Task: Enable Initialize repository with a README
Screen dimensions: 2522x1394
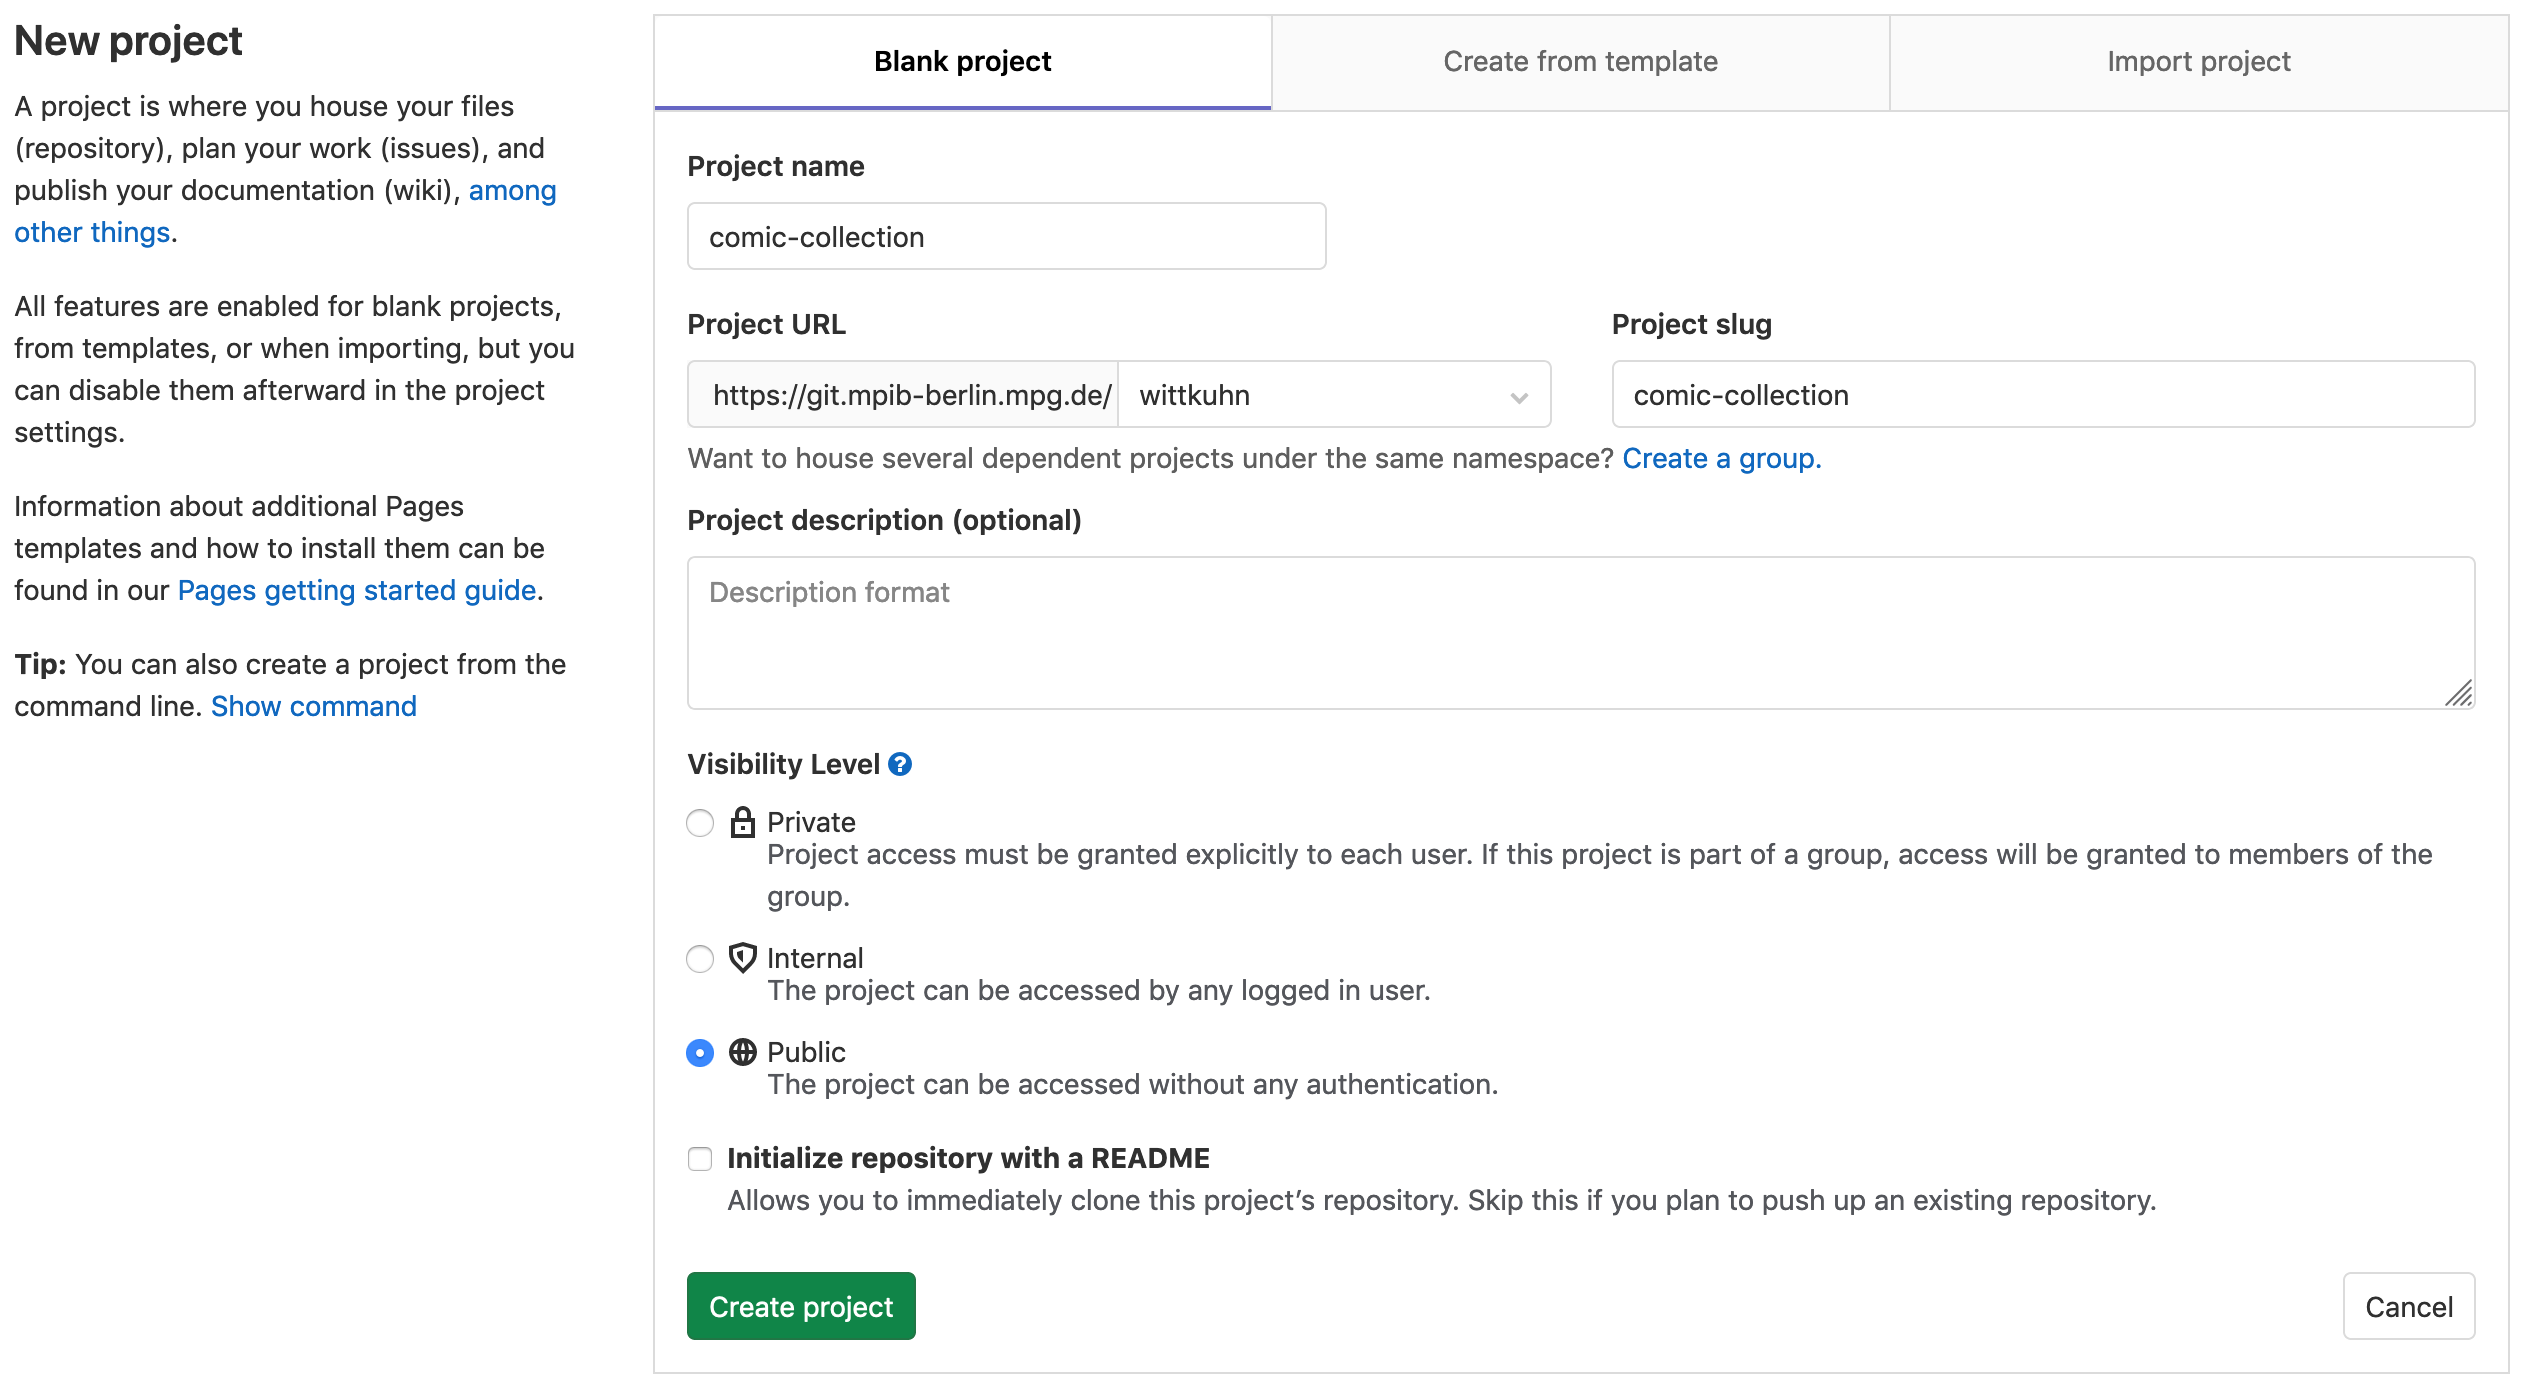Action: [x=700, y=1159]
